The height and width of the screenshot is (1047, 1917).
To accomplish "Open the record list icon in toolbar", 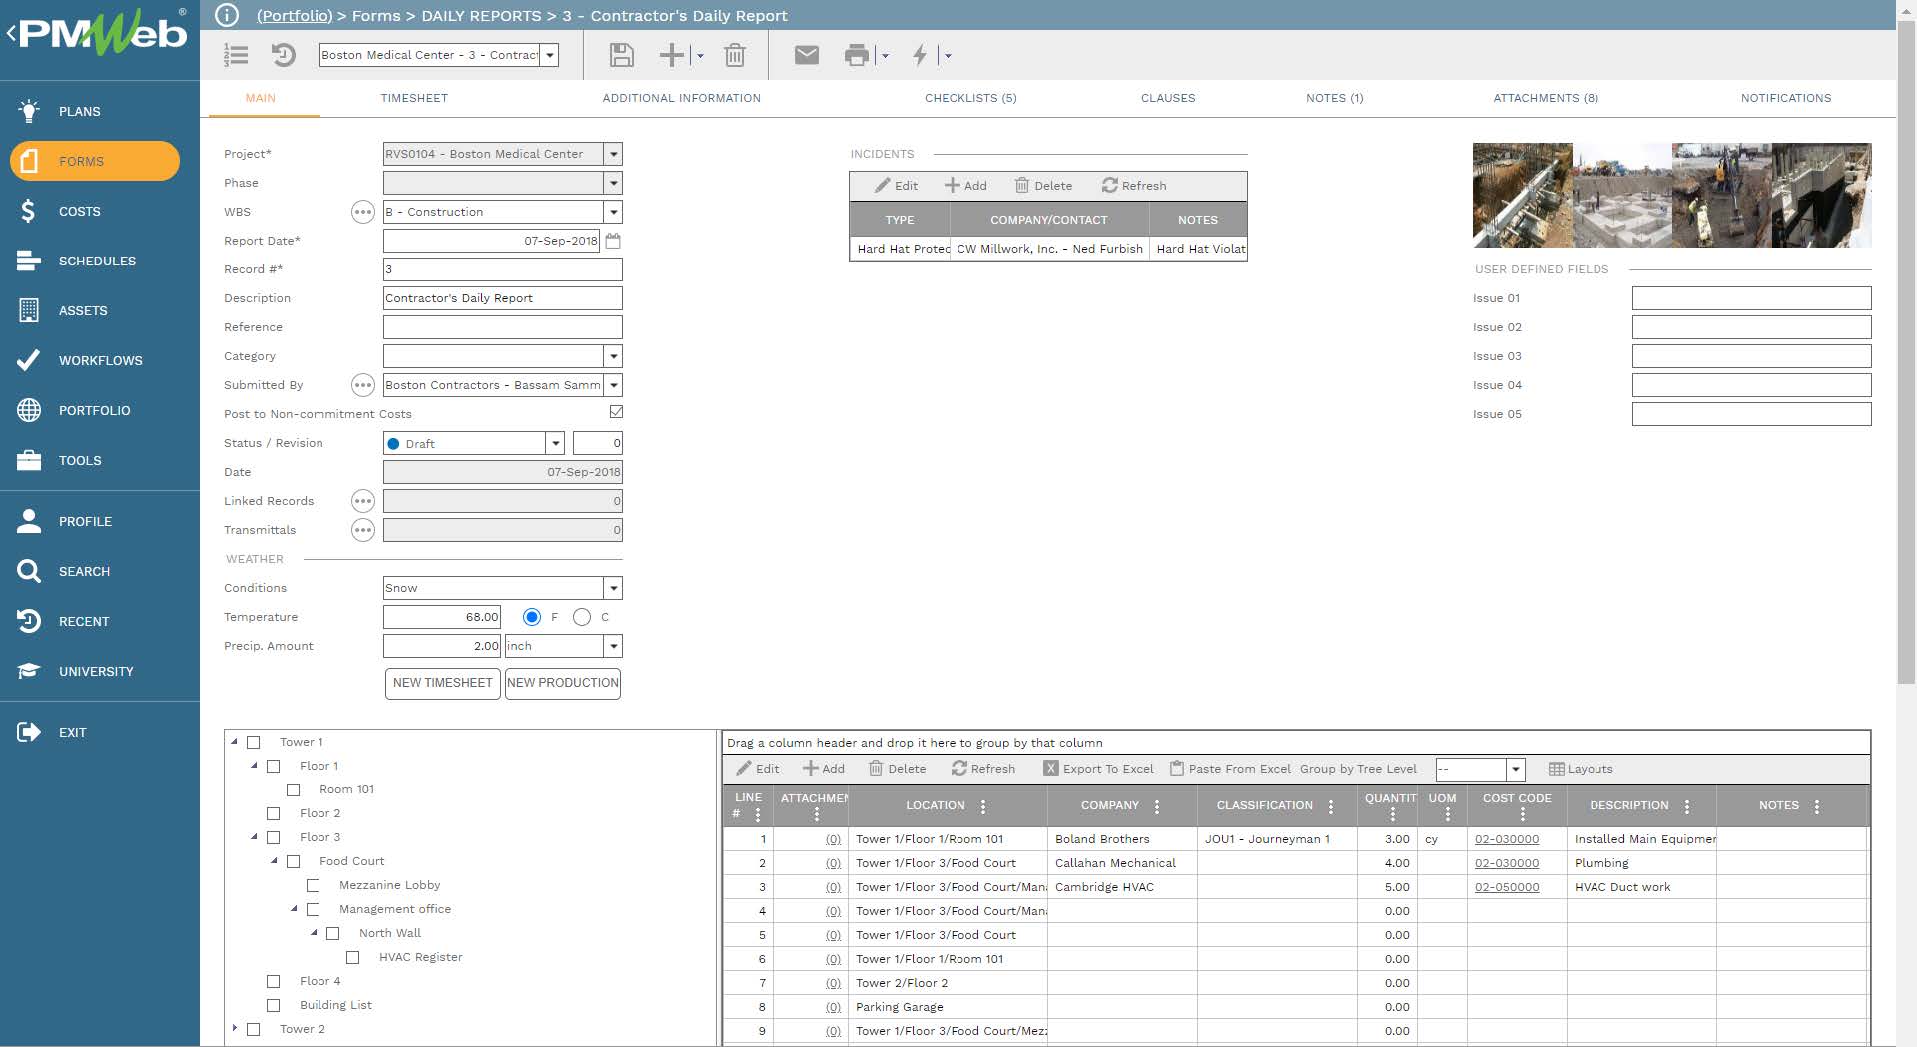I will click(236, 55).
